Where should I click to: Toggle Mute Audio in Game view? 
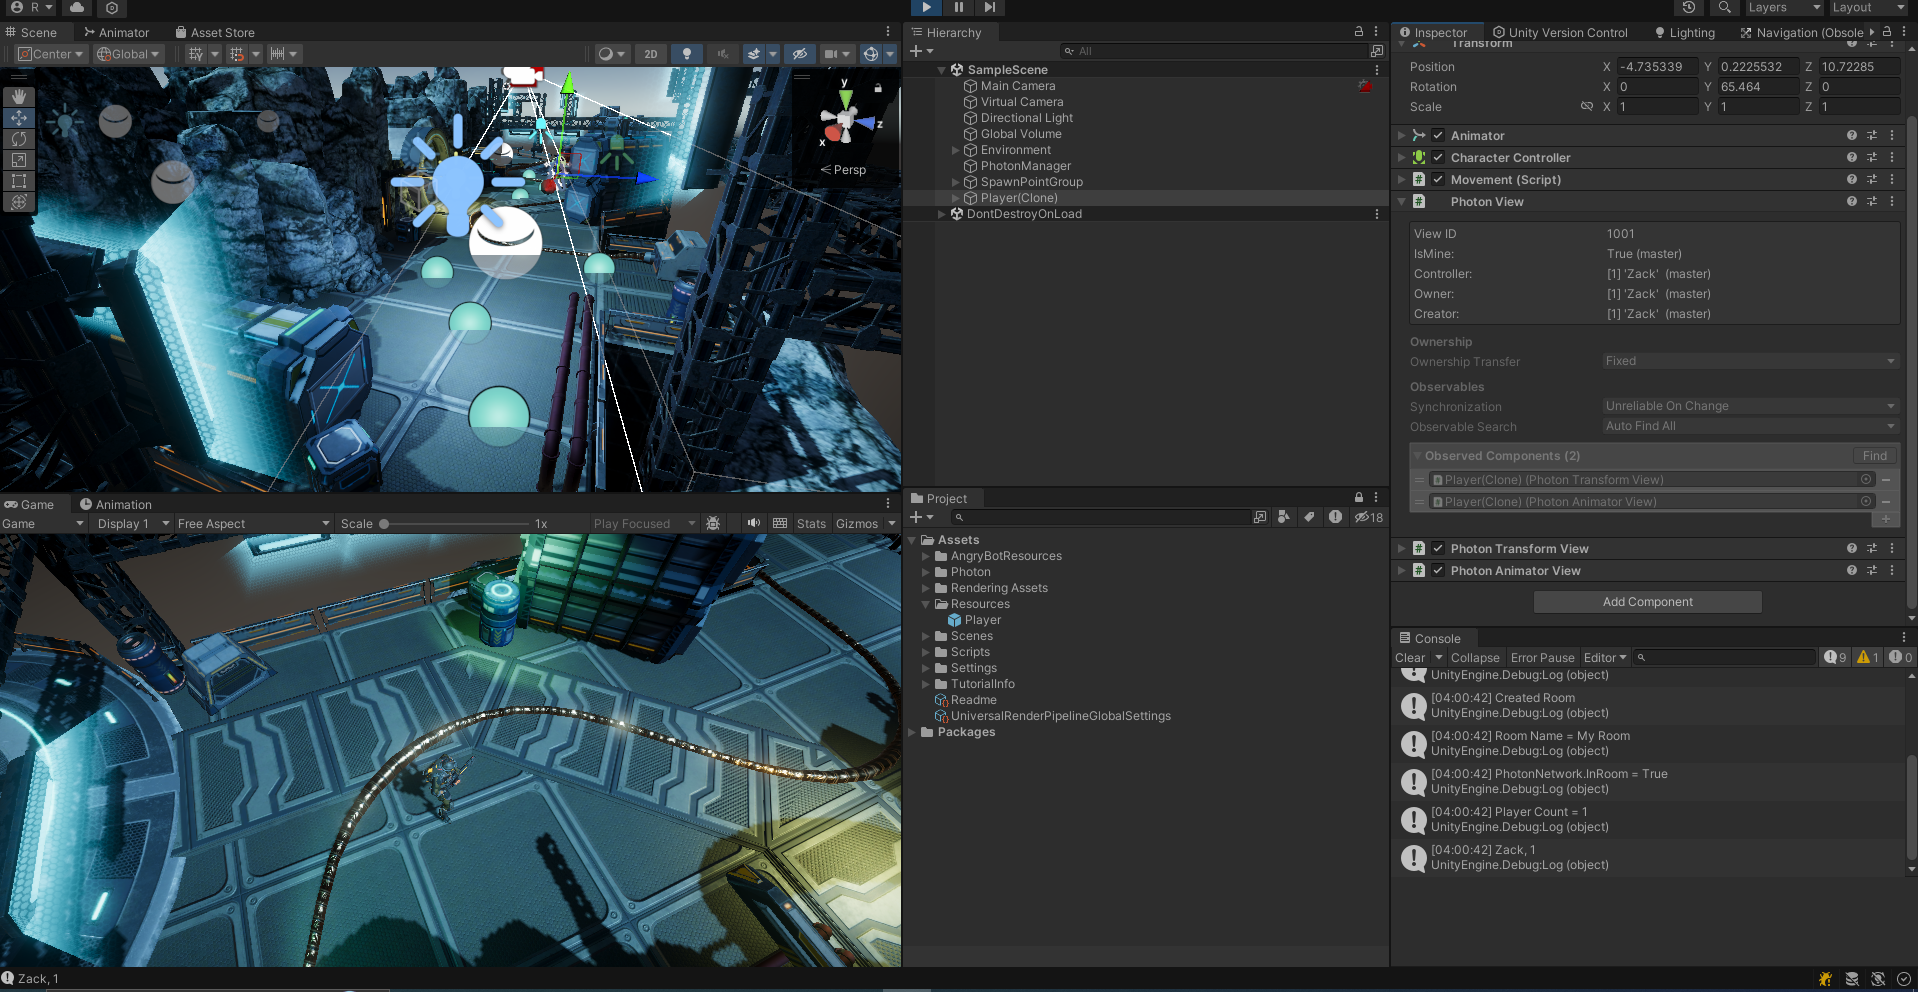point(754,523)
